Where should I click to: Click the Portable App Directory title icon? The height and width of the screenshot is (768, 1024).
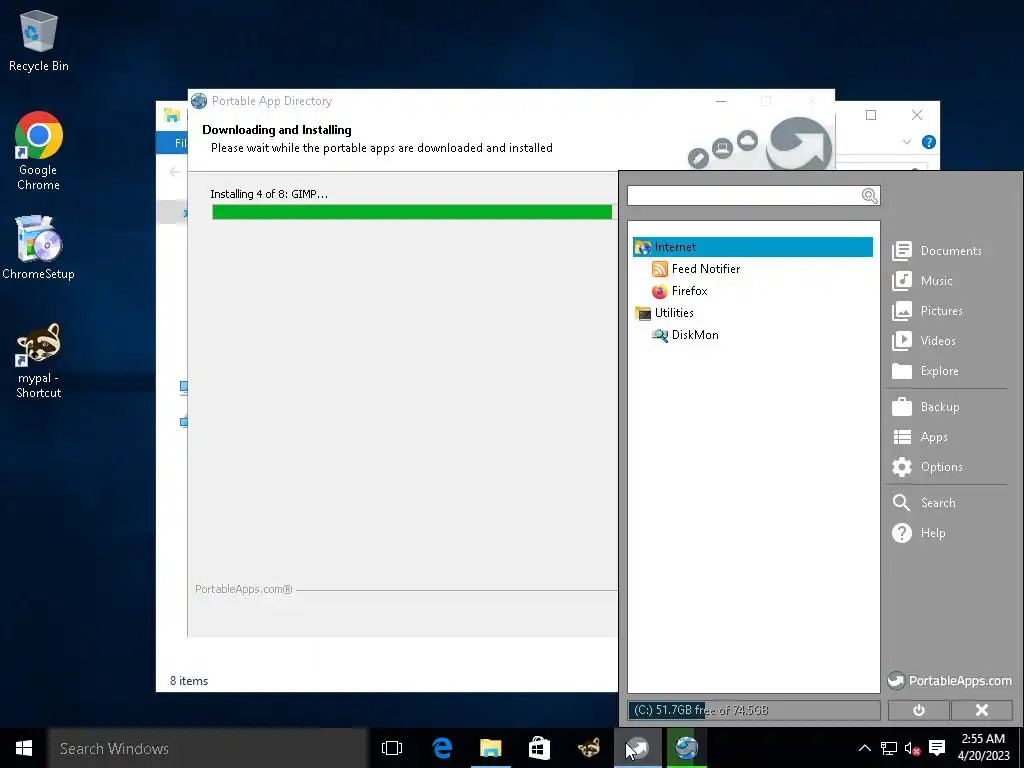point(199,101)
